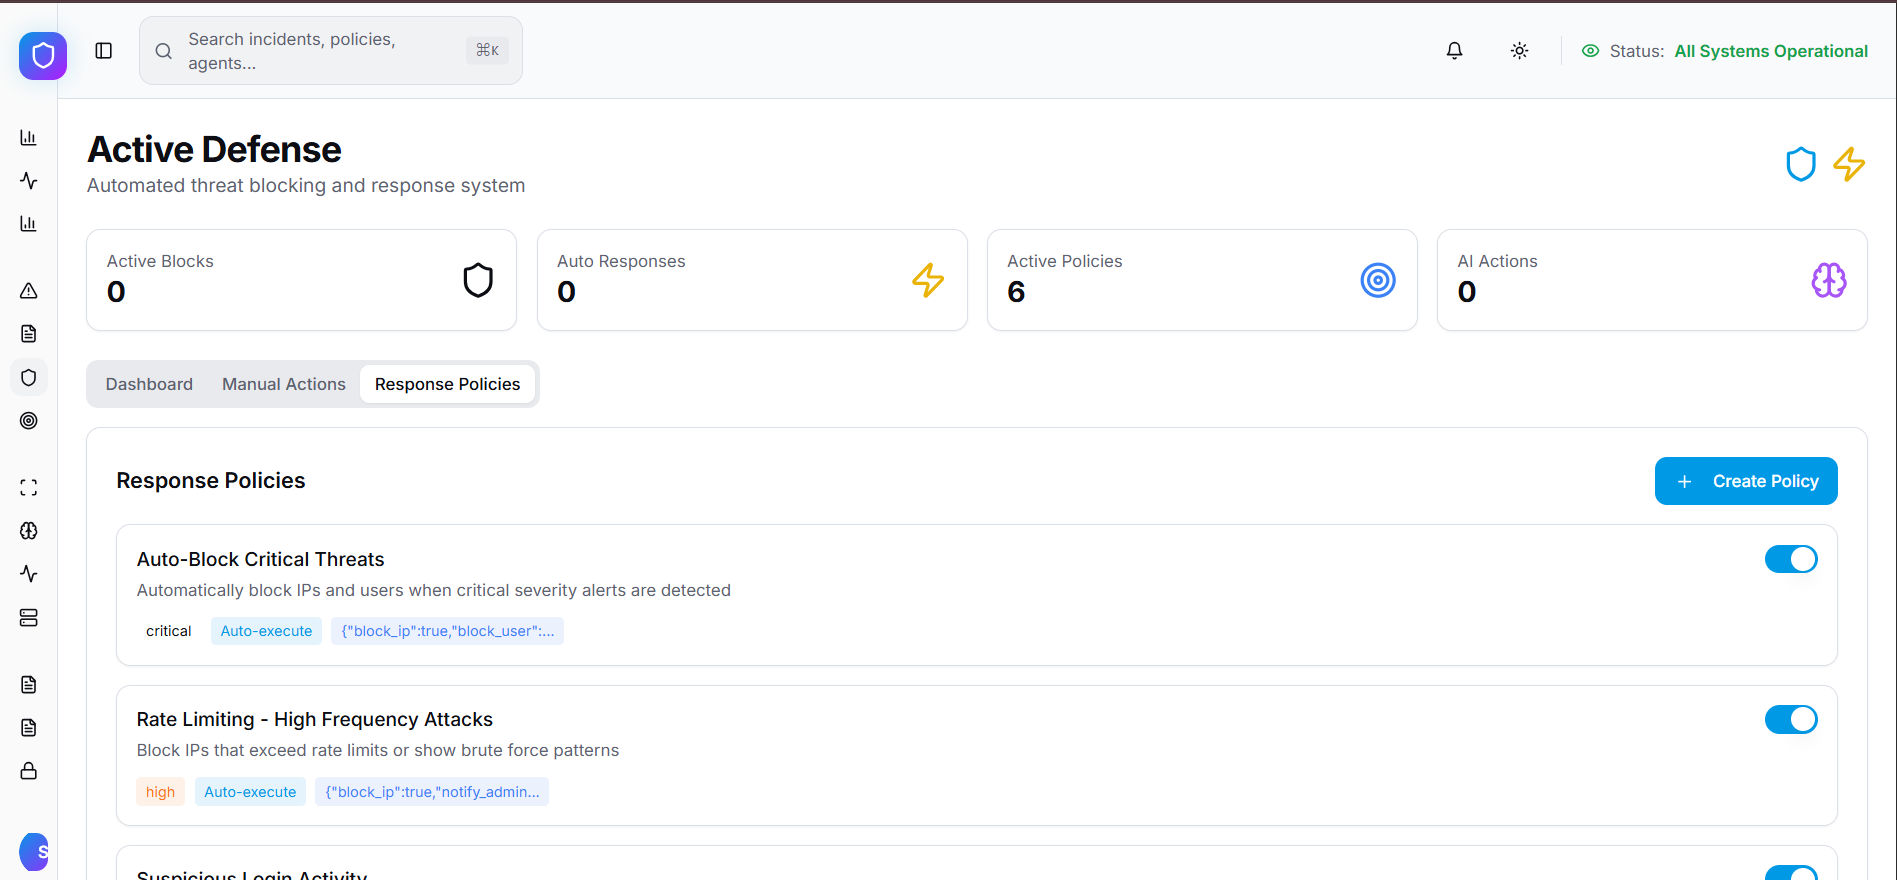Disable Rate Limiting policy toggle
This screenshot has height=880, width=1897.
(1791, 719)
